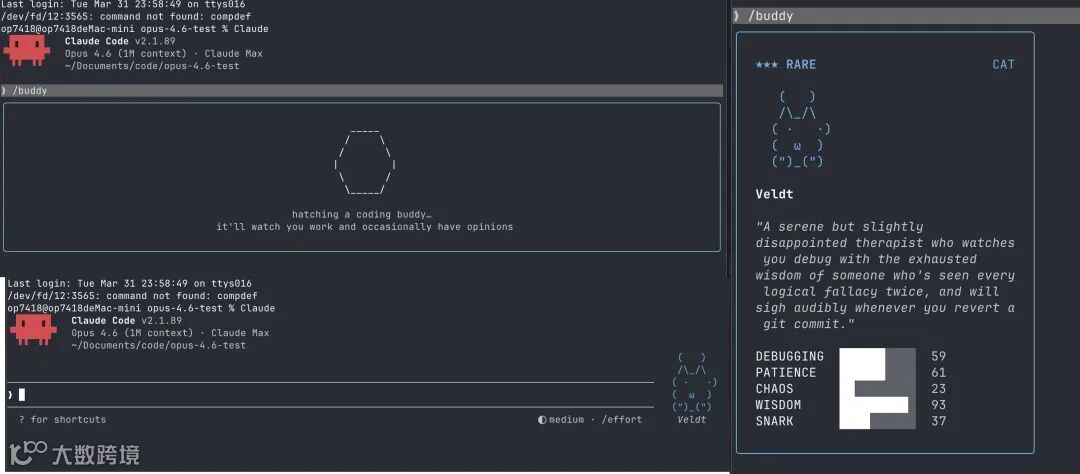Click the DEBUGGING value 59
The height and width of the screenshot is (474, 1080).
pos(938,356)
